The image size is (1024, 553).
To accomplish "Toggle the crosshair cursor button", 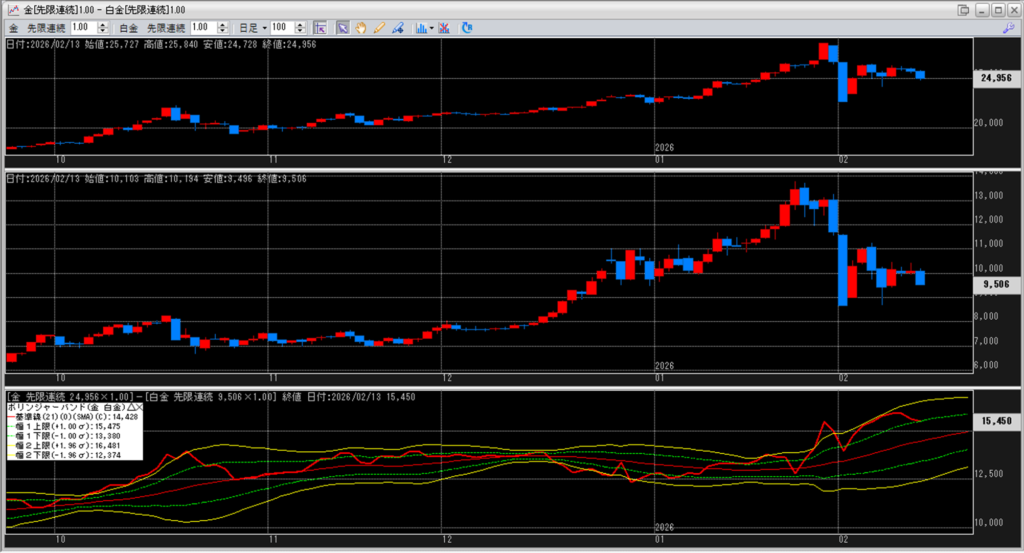I will click(x=319, y=27).
